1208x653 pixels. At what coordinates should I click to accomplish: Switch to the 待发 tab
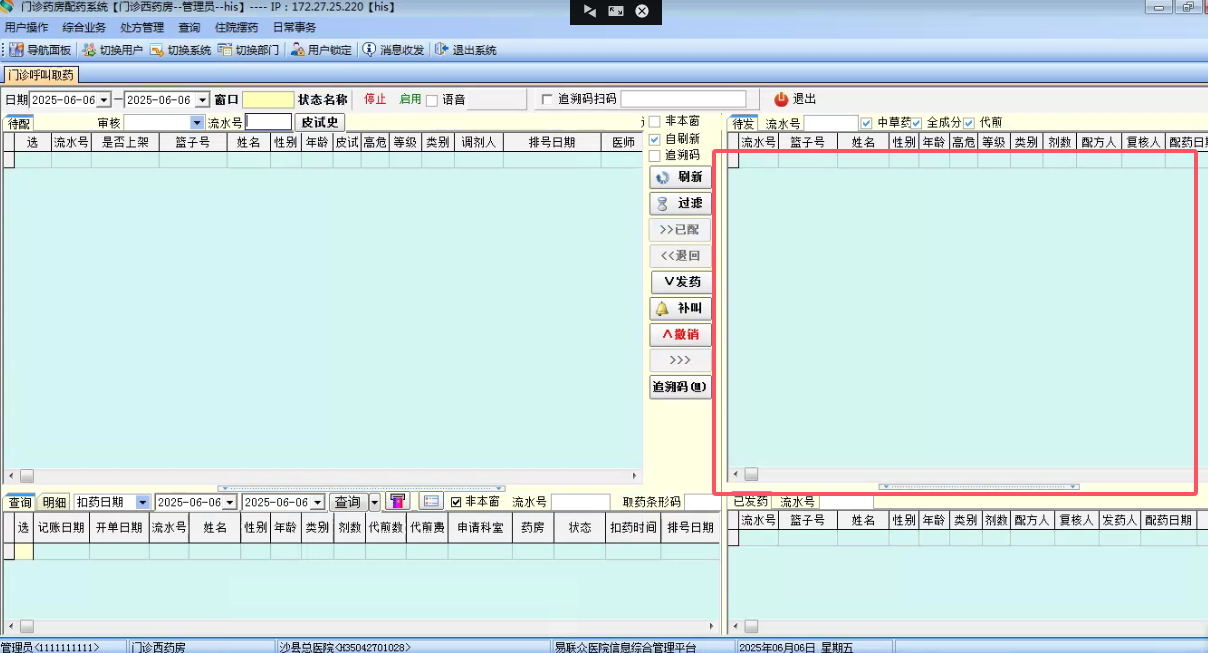pos(743,123)
